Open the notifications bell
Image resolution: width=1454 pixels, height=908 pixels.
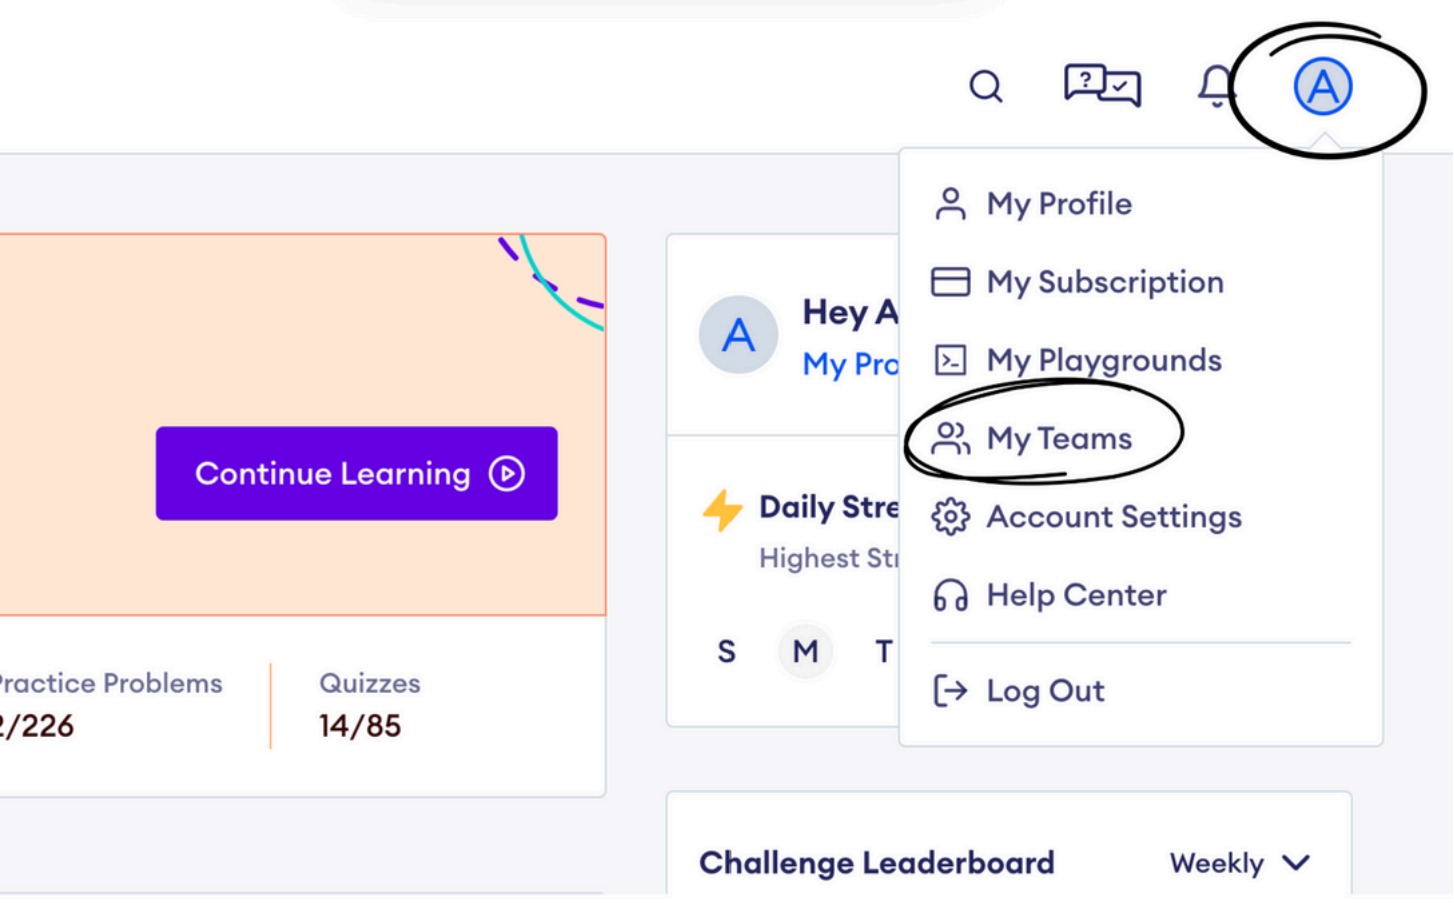click(x=1216, y=86)
